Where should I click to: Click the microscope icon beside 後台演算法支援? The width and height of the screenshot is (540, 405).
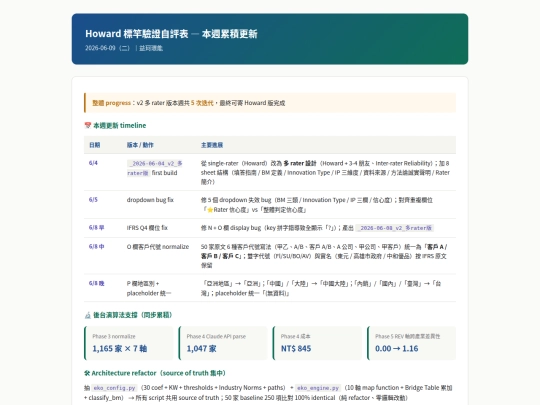(87, 315)
